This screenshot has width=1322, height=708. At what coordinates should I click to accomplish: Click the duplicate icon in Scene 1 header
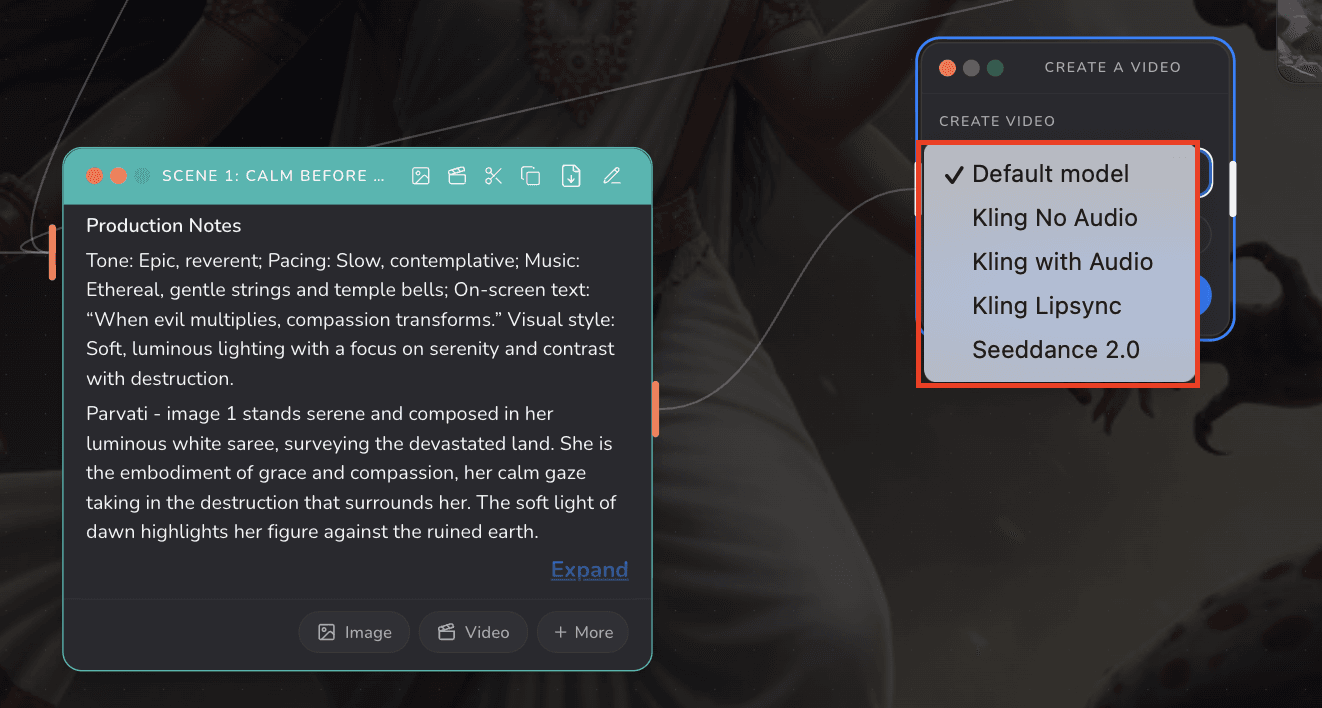click(x=531, y=176)
